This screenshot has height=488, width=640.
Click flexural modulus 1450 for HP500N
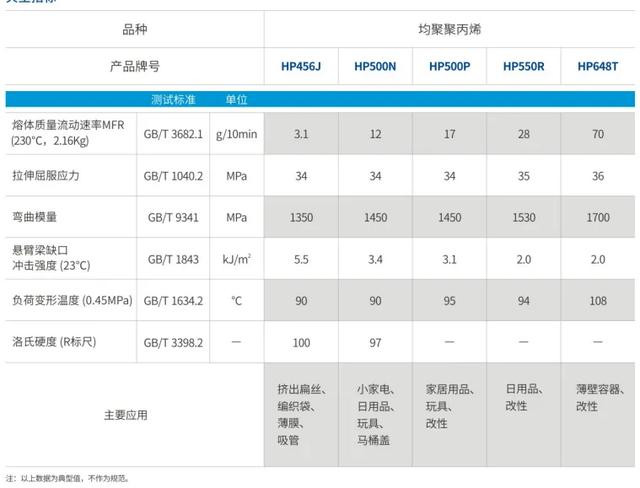coord(376,217)
